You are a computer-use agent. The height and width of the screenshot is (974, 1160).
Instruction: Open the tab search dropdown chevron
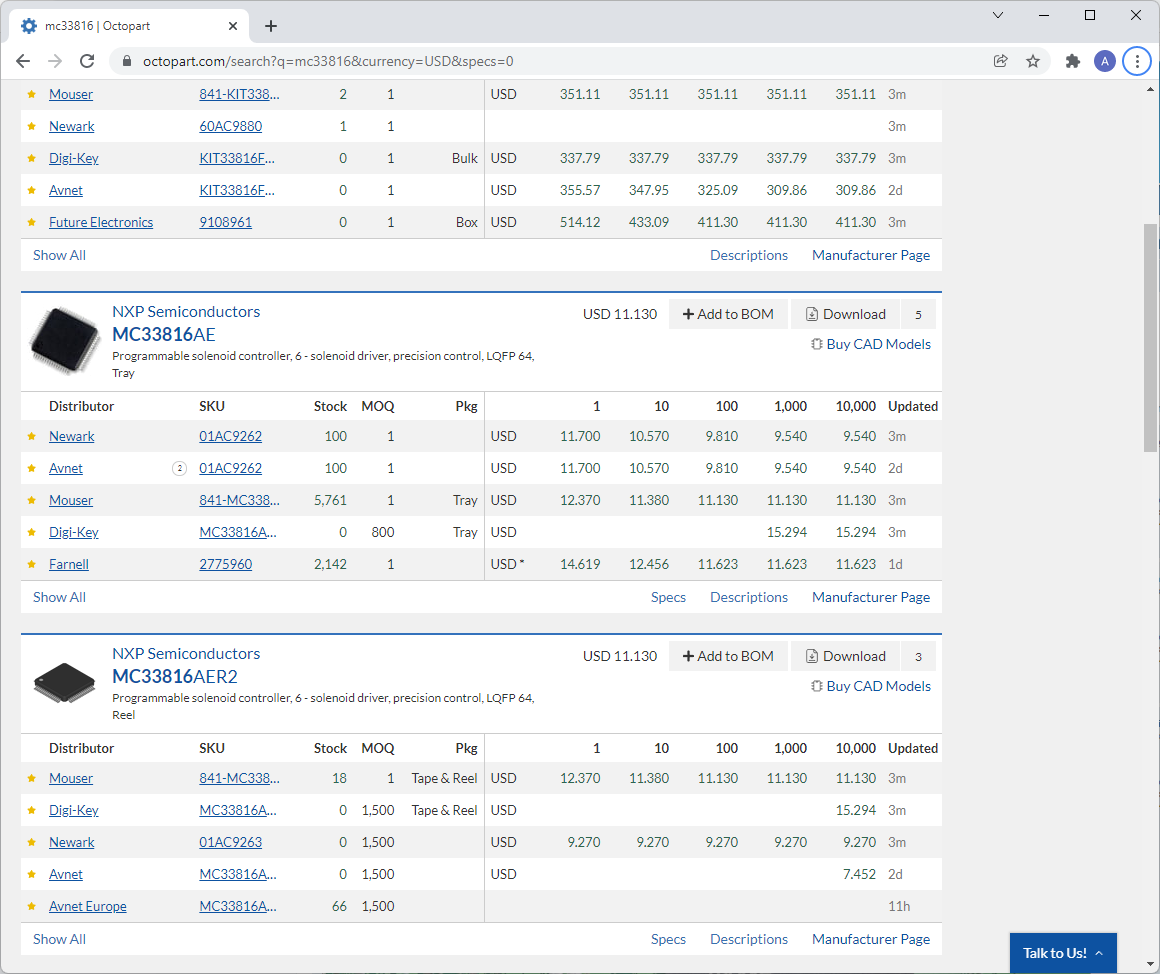[997, 15]
